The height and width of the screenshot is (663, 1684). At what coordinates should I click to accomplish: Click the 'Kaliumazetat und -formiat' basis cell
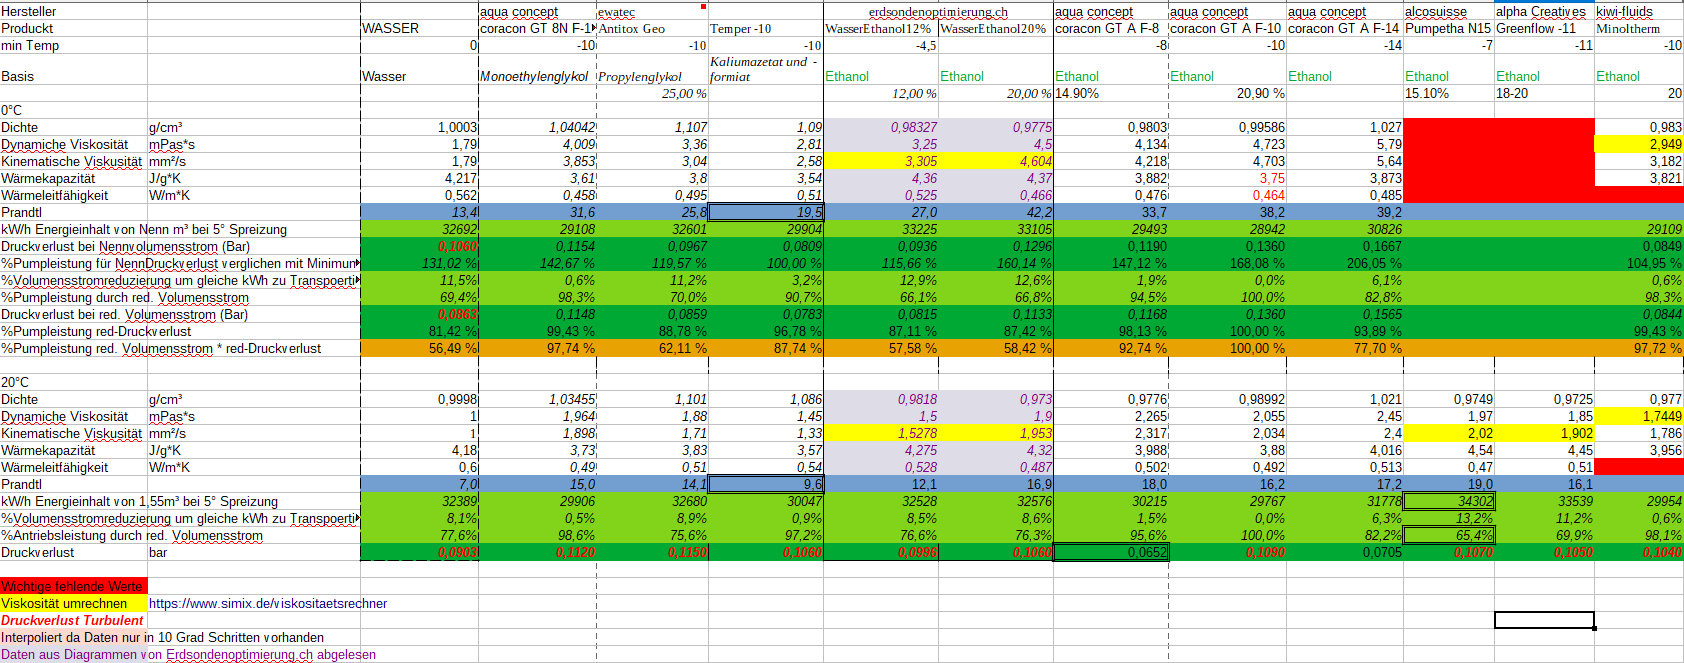tap(765, 69)
